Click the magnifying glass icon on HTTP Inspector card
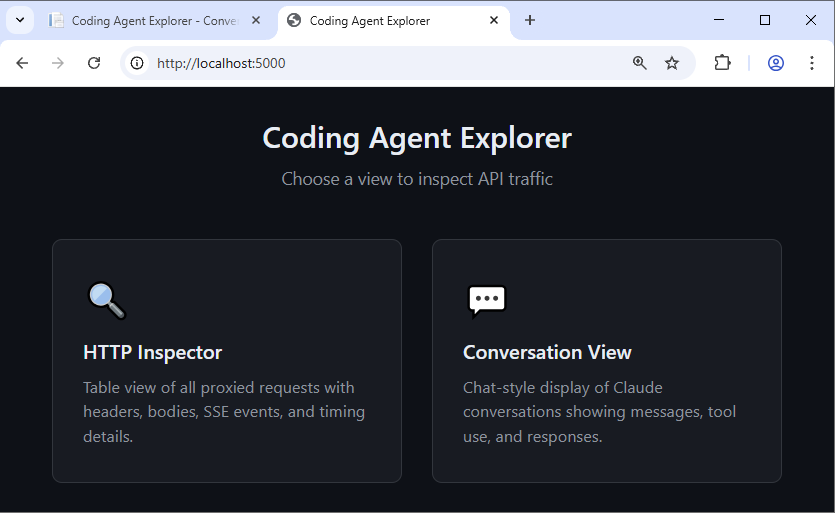Screen dimensions: 835x513 pyautogui.click(x=106, y=300)
